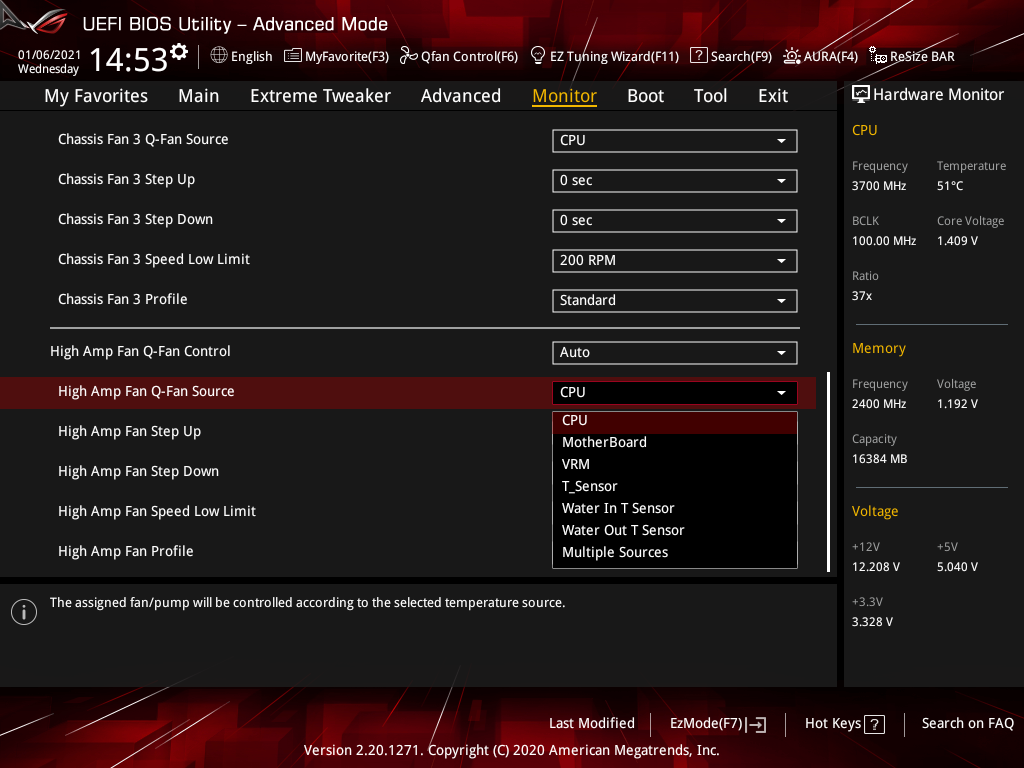Open the Search(F9) question mark icon
This screenshot has height=768, width=1024.
(x=698, y=56)
